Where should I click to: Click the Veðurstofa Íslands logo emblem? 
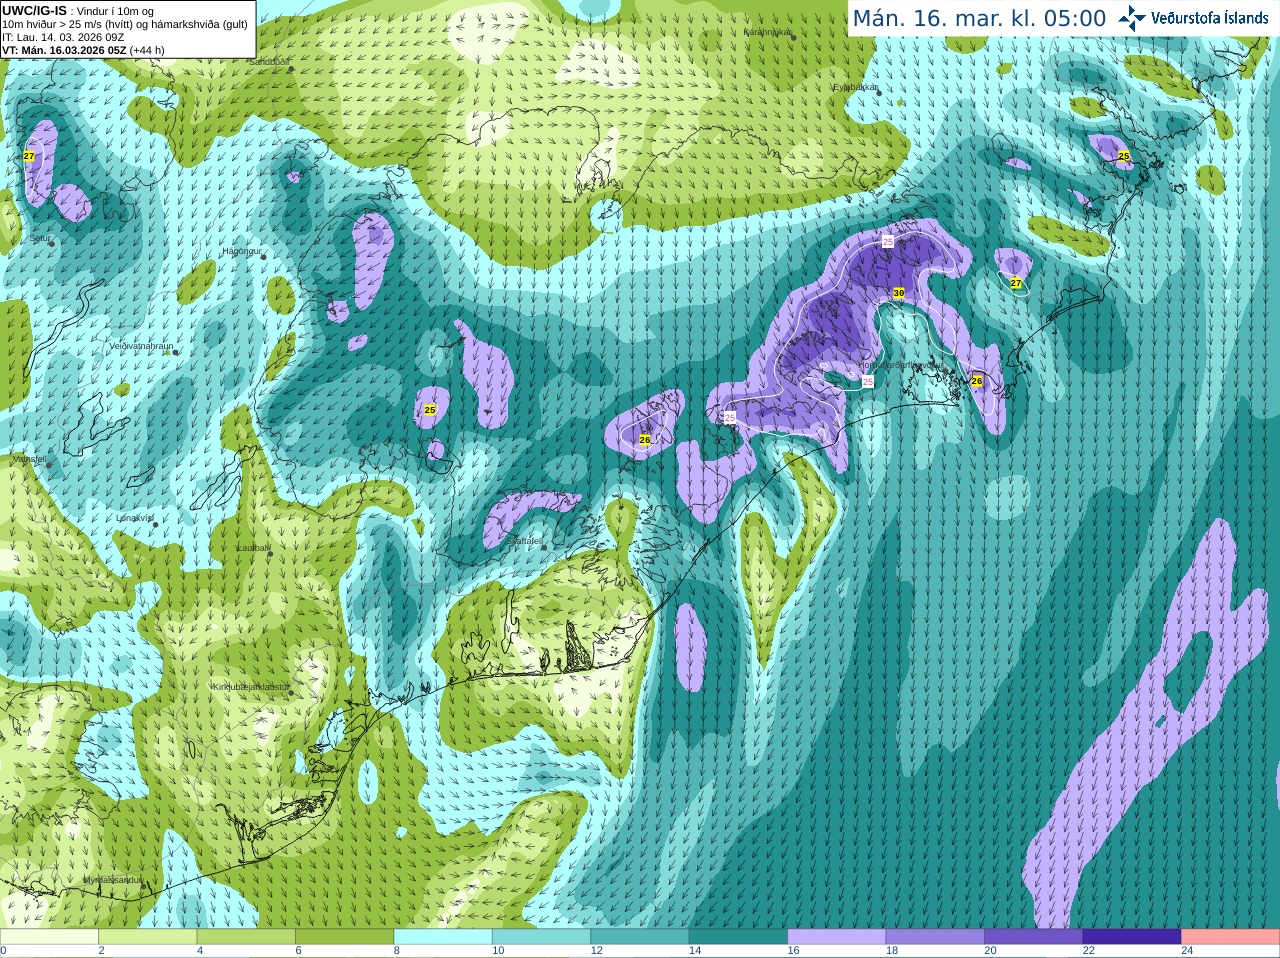(x=1132, y=18)
